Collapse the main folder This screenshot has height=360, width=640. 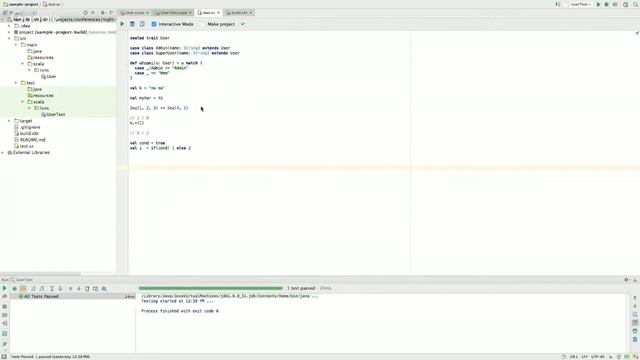click(16, 44)
